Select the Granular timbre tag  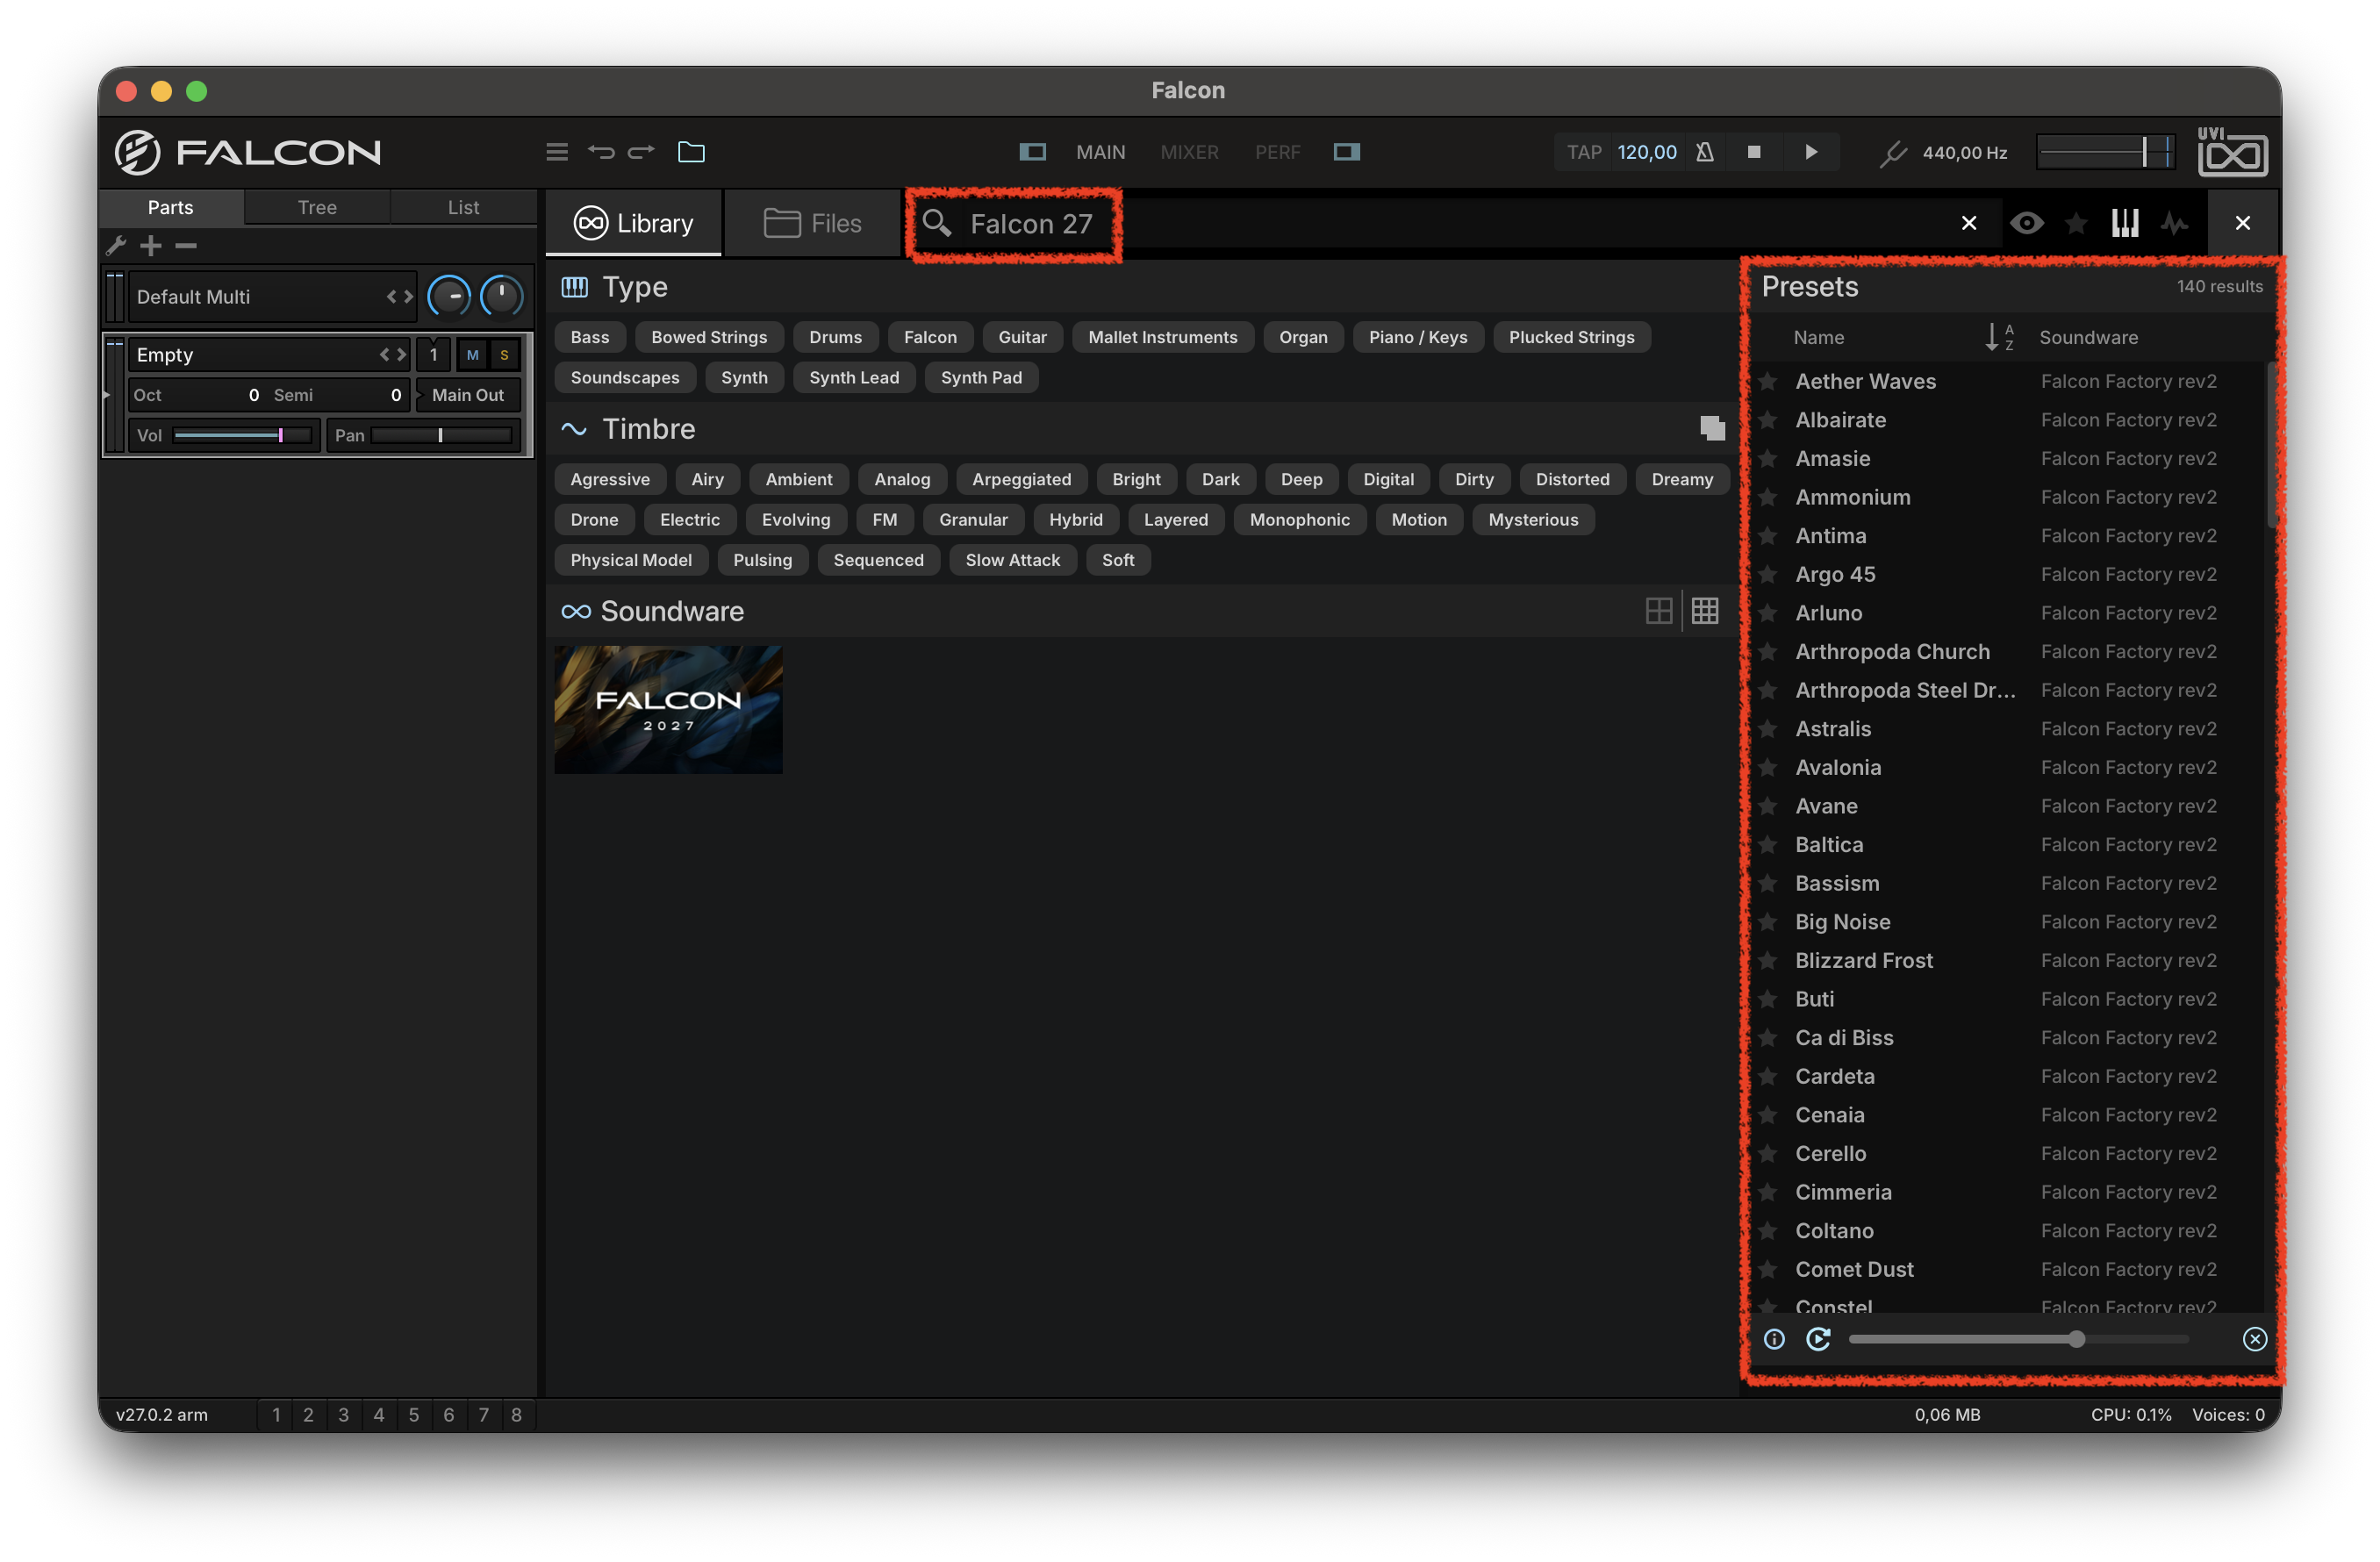pyautogui.click(x=973, y=519)
